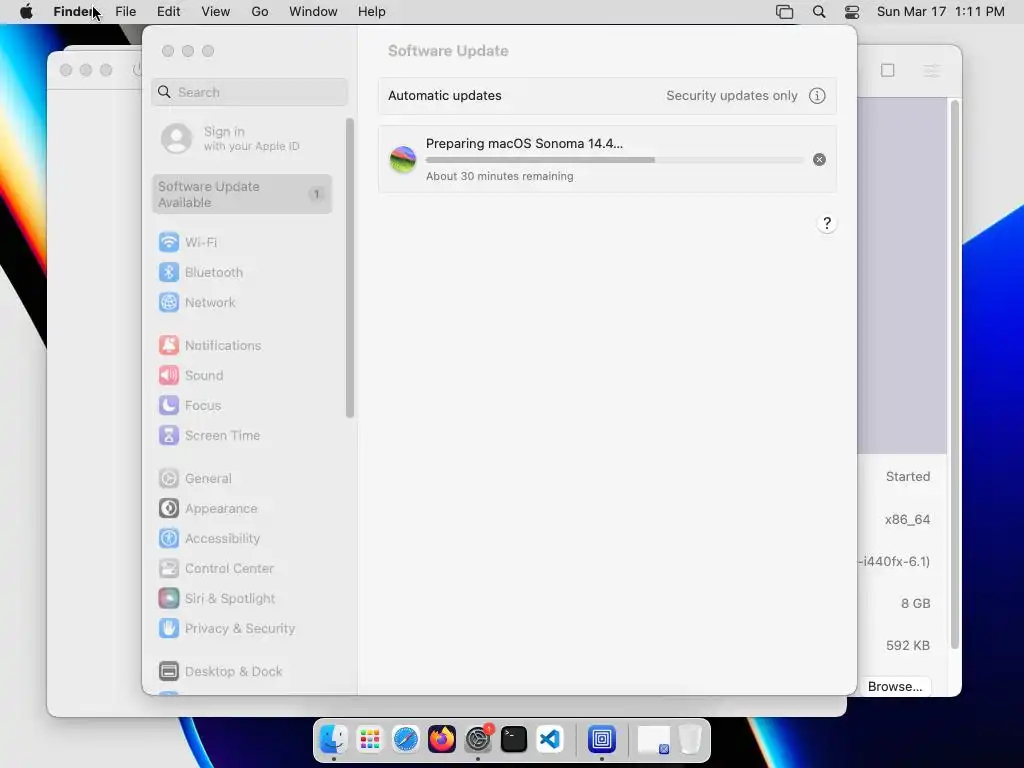This screenshot has width=1024, height=768.
Task: Select Network in the sidebar
Action: (197, 302)
